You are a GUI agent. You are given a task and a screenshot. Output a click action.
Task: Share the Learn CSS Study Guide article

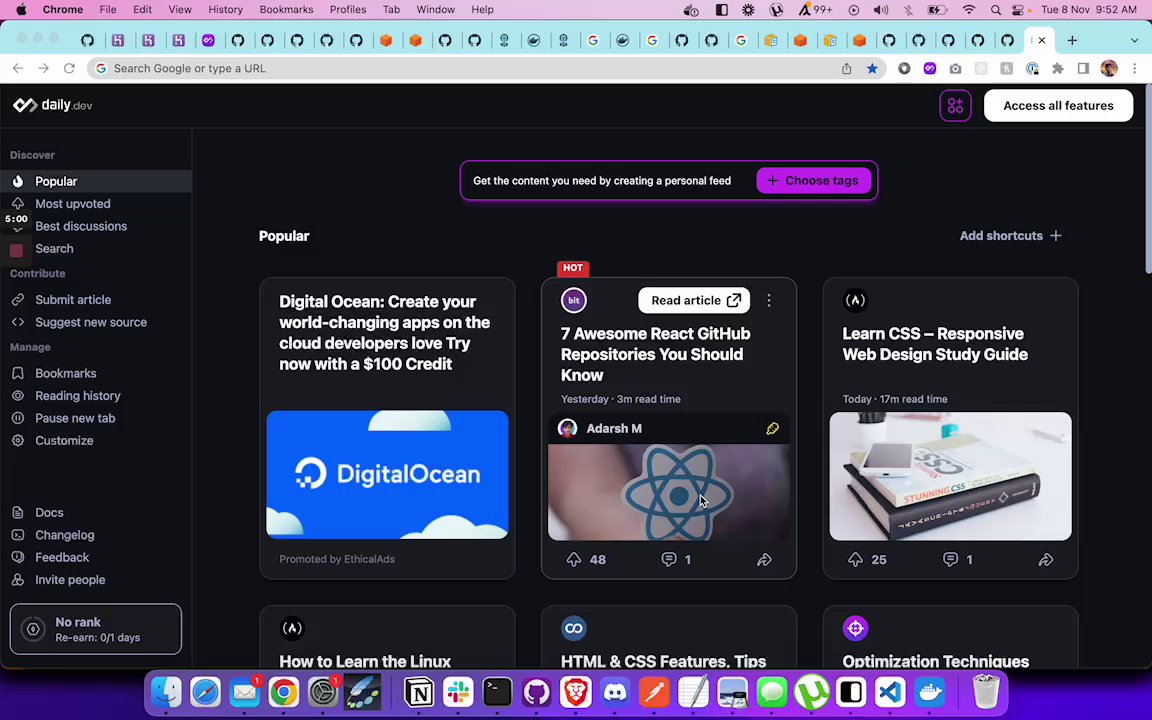[x=1045, y=560]
